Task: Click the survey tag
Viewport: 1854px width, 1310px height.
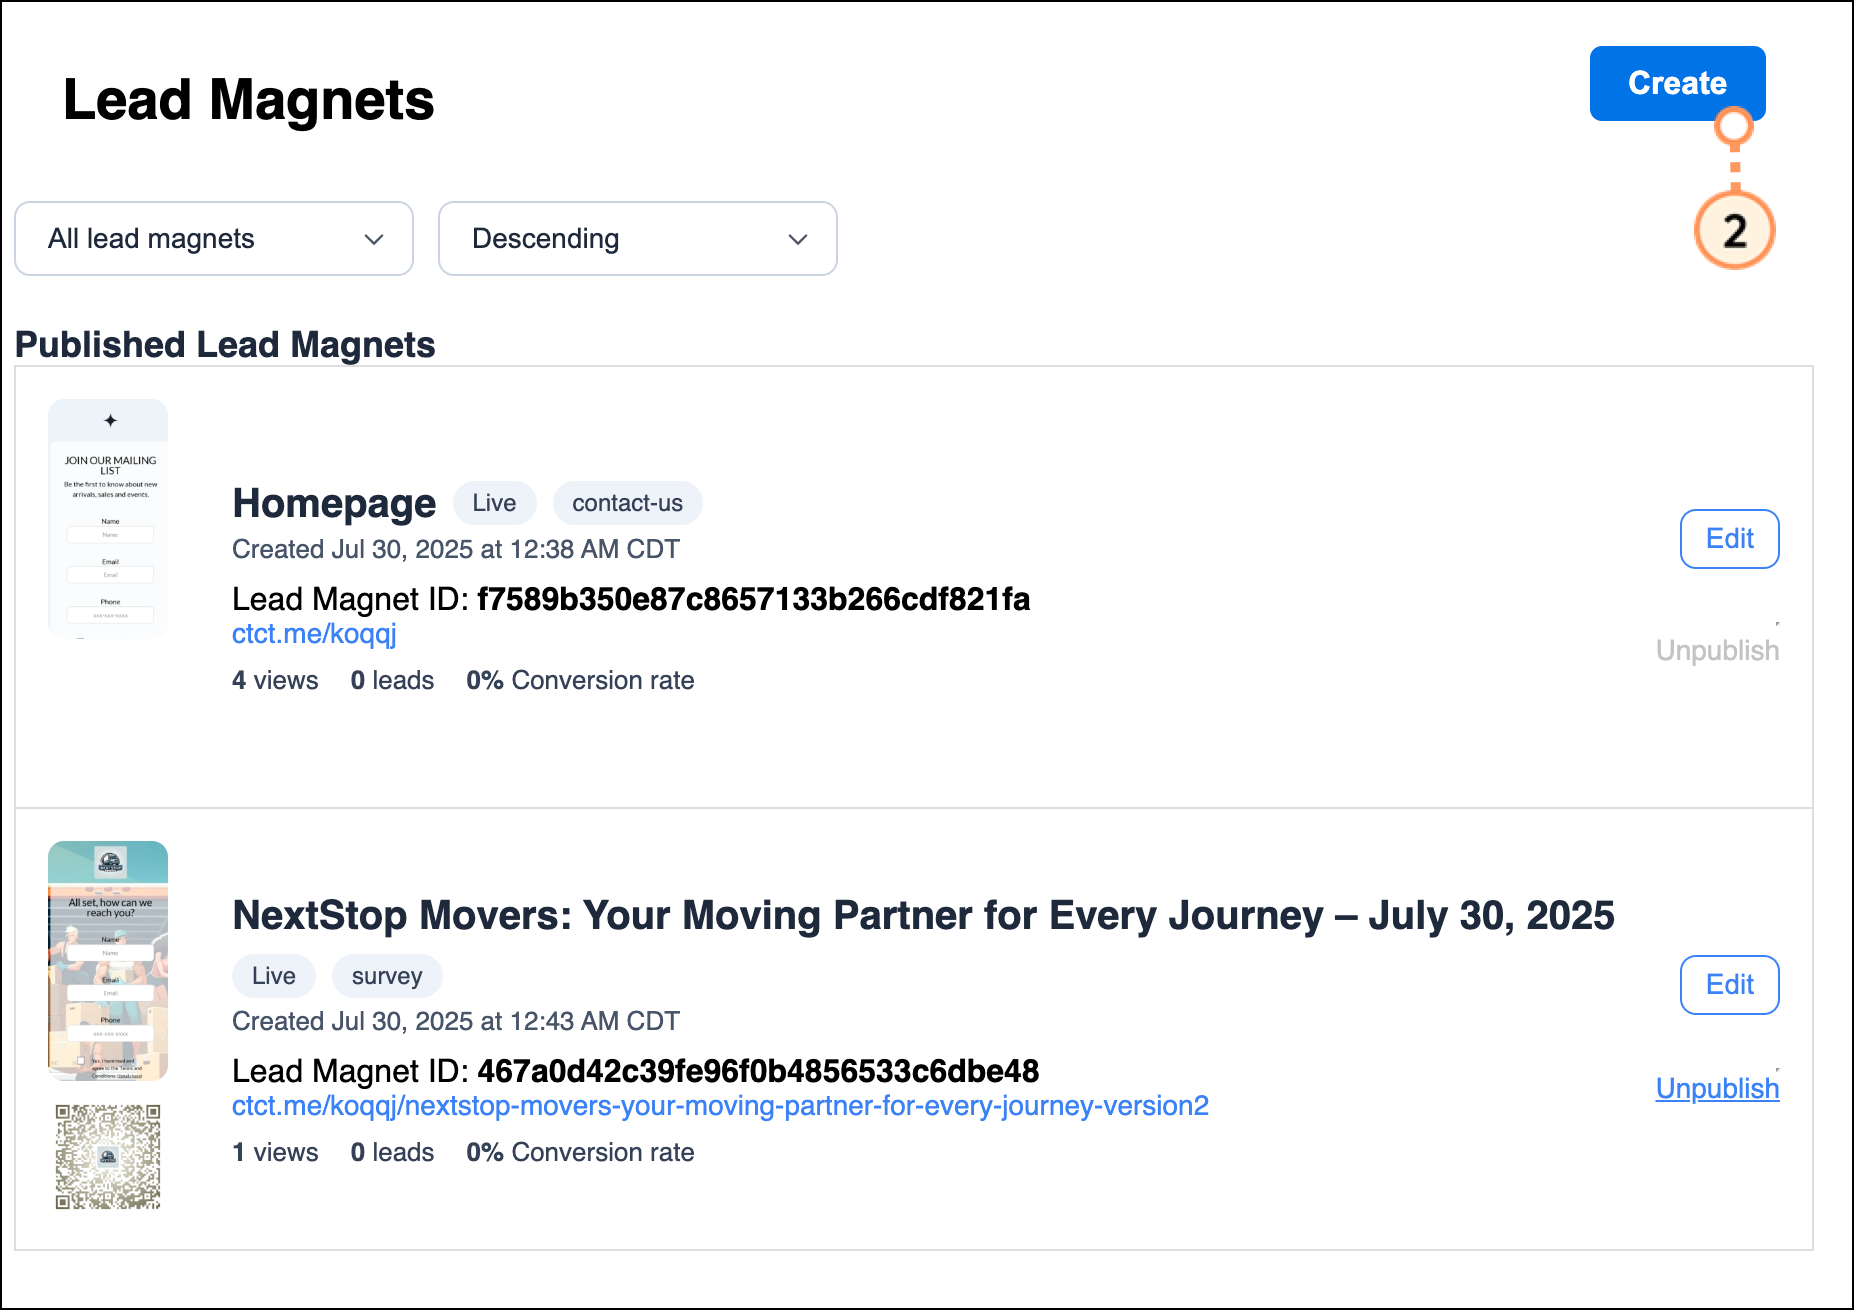Action: 387,976
